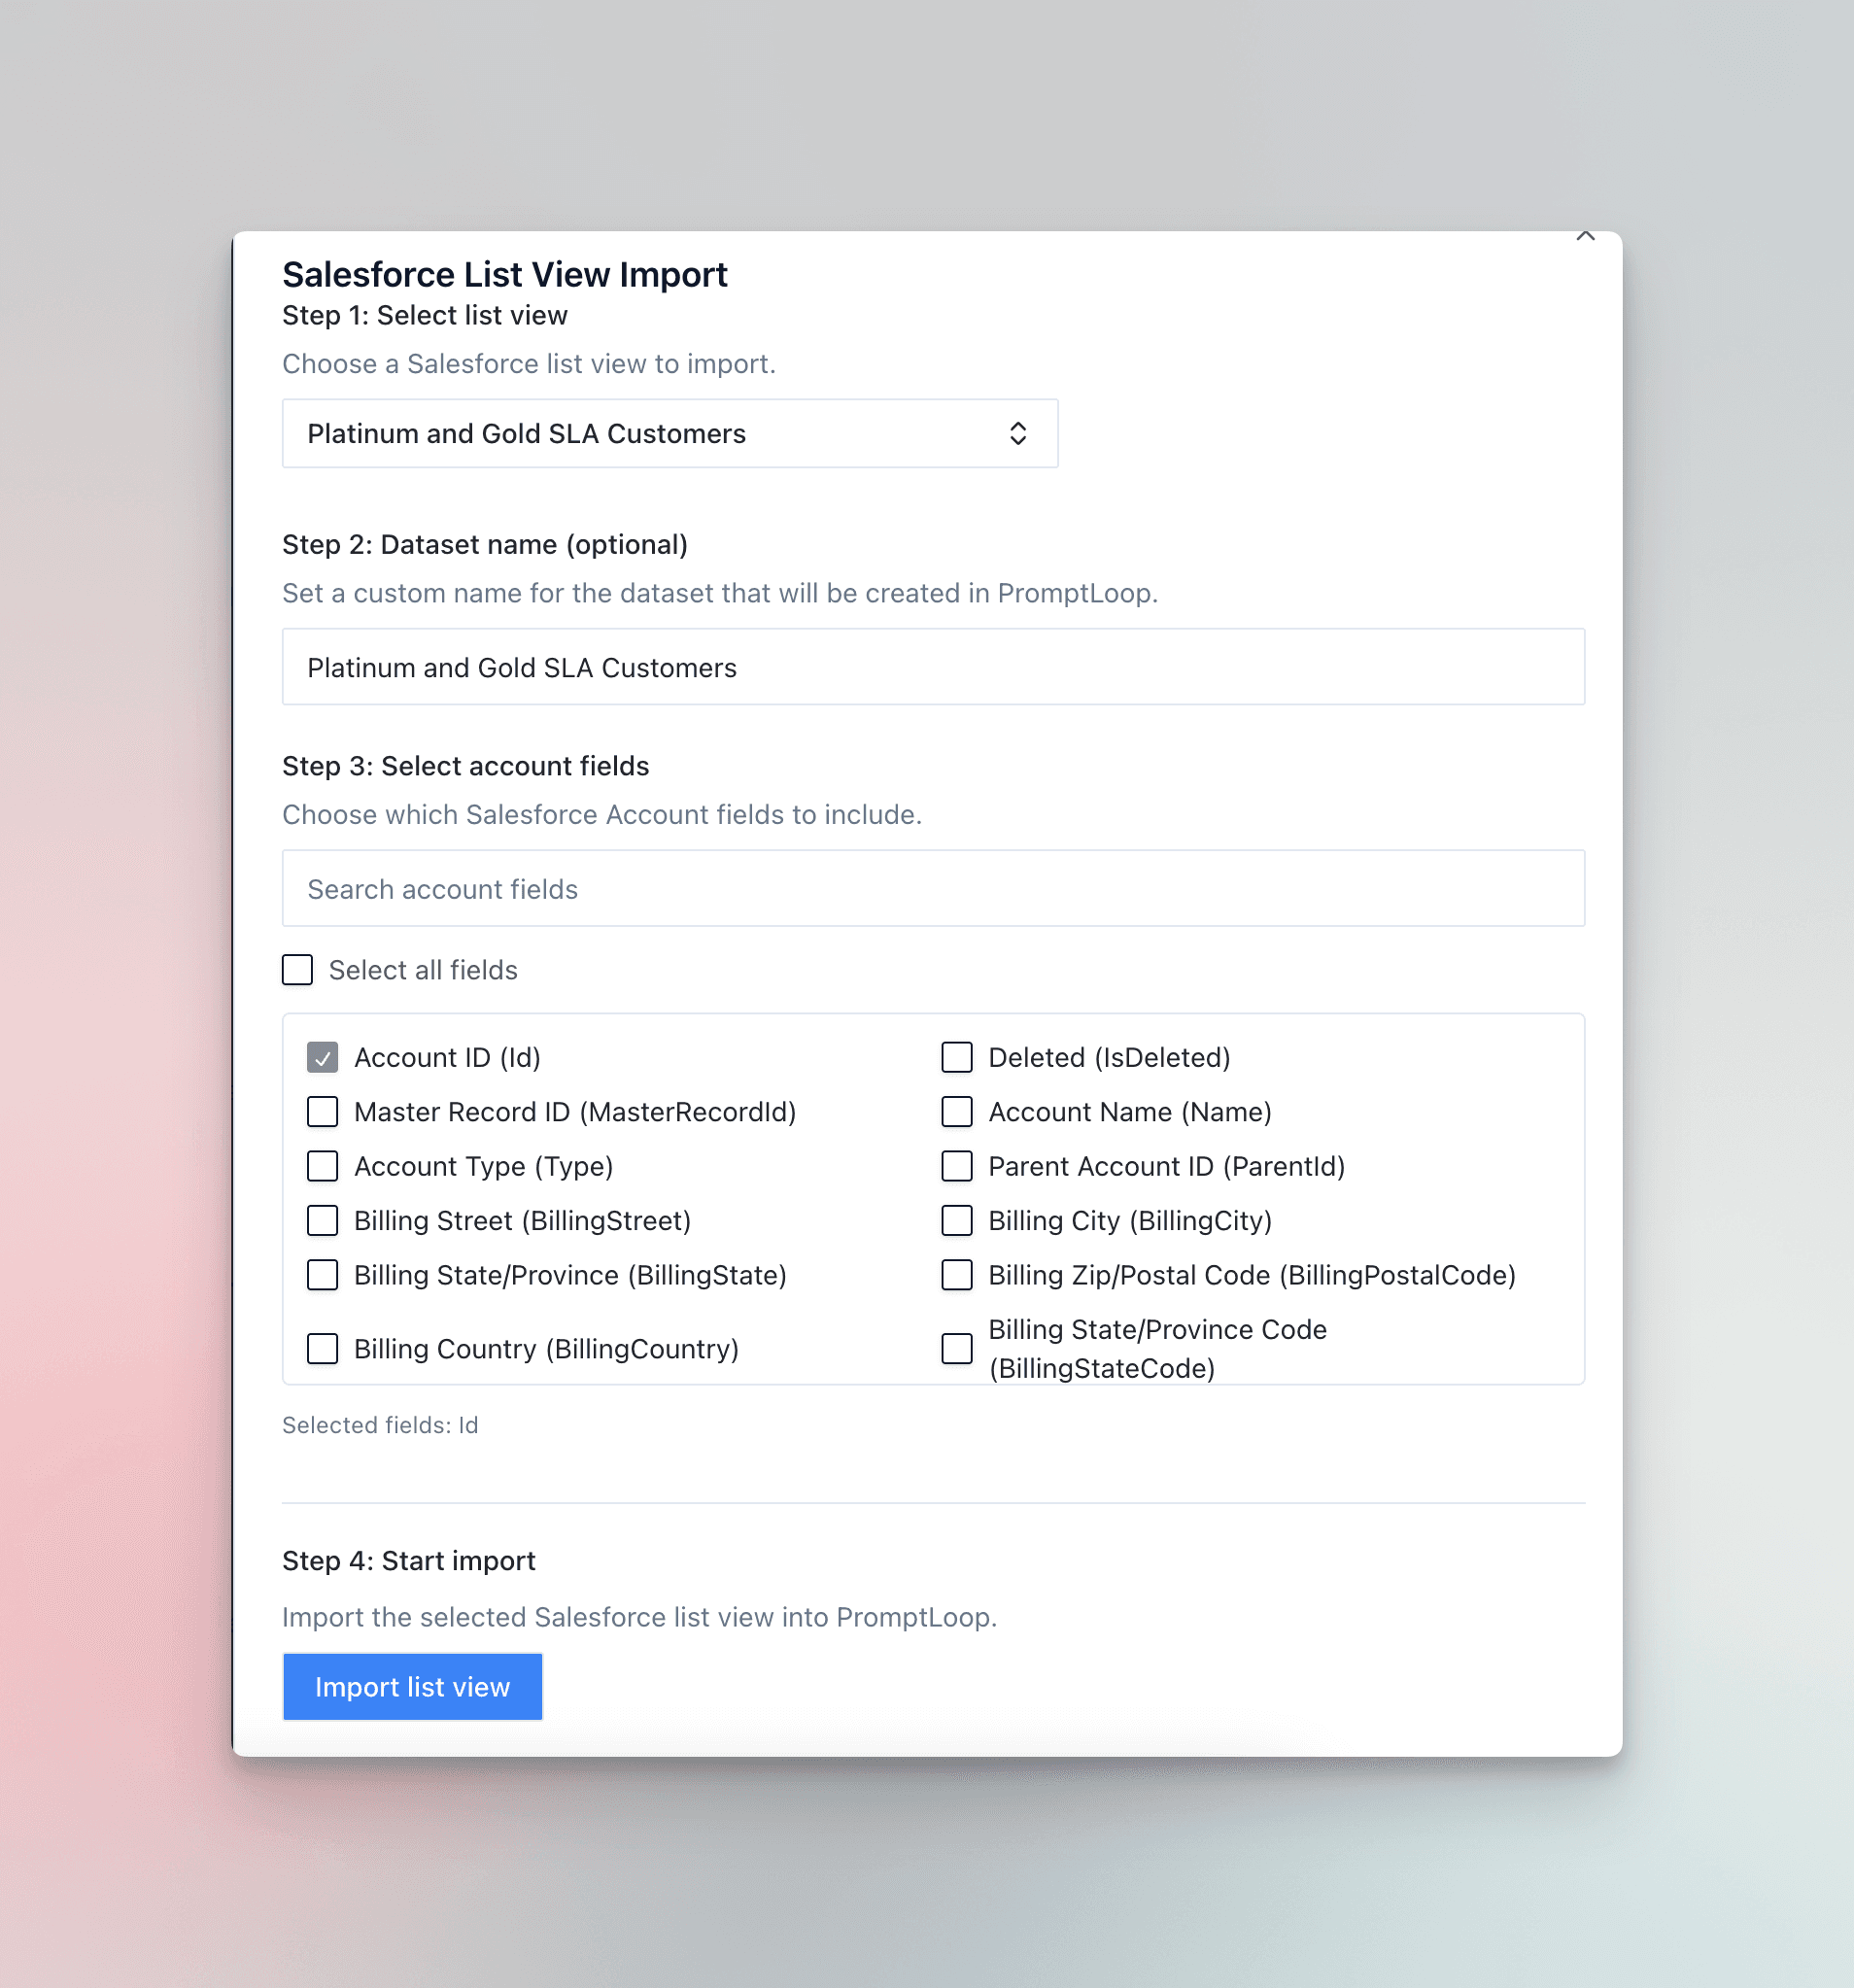Check Billing State/Province (BillingState)
The height and width of the screenshot is (1988, 1854).
322,1275
